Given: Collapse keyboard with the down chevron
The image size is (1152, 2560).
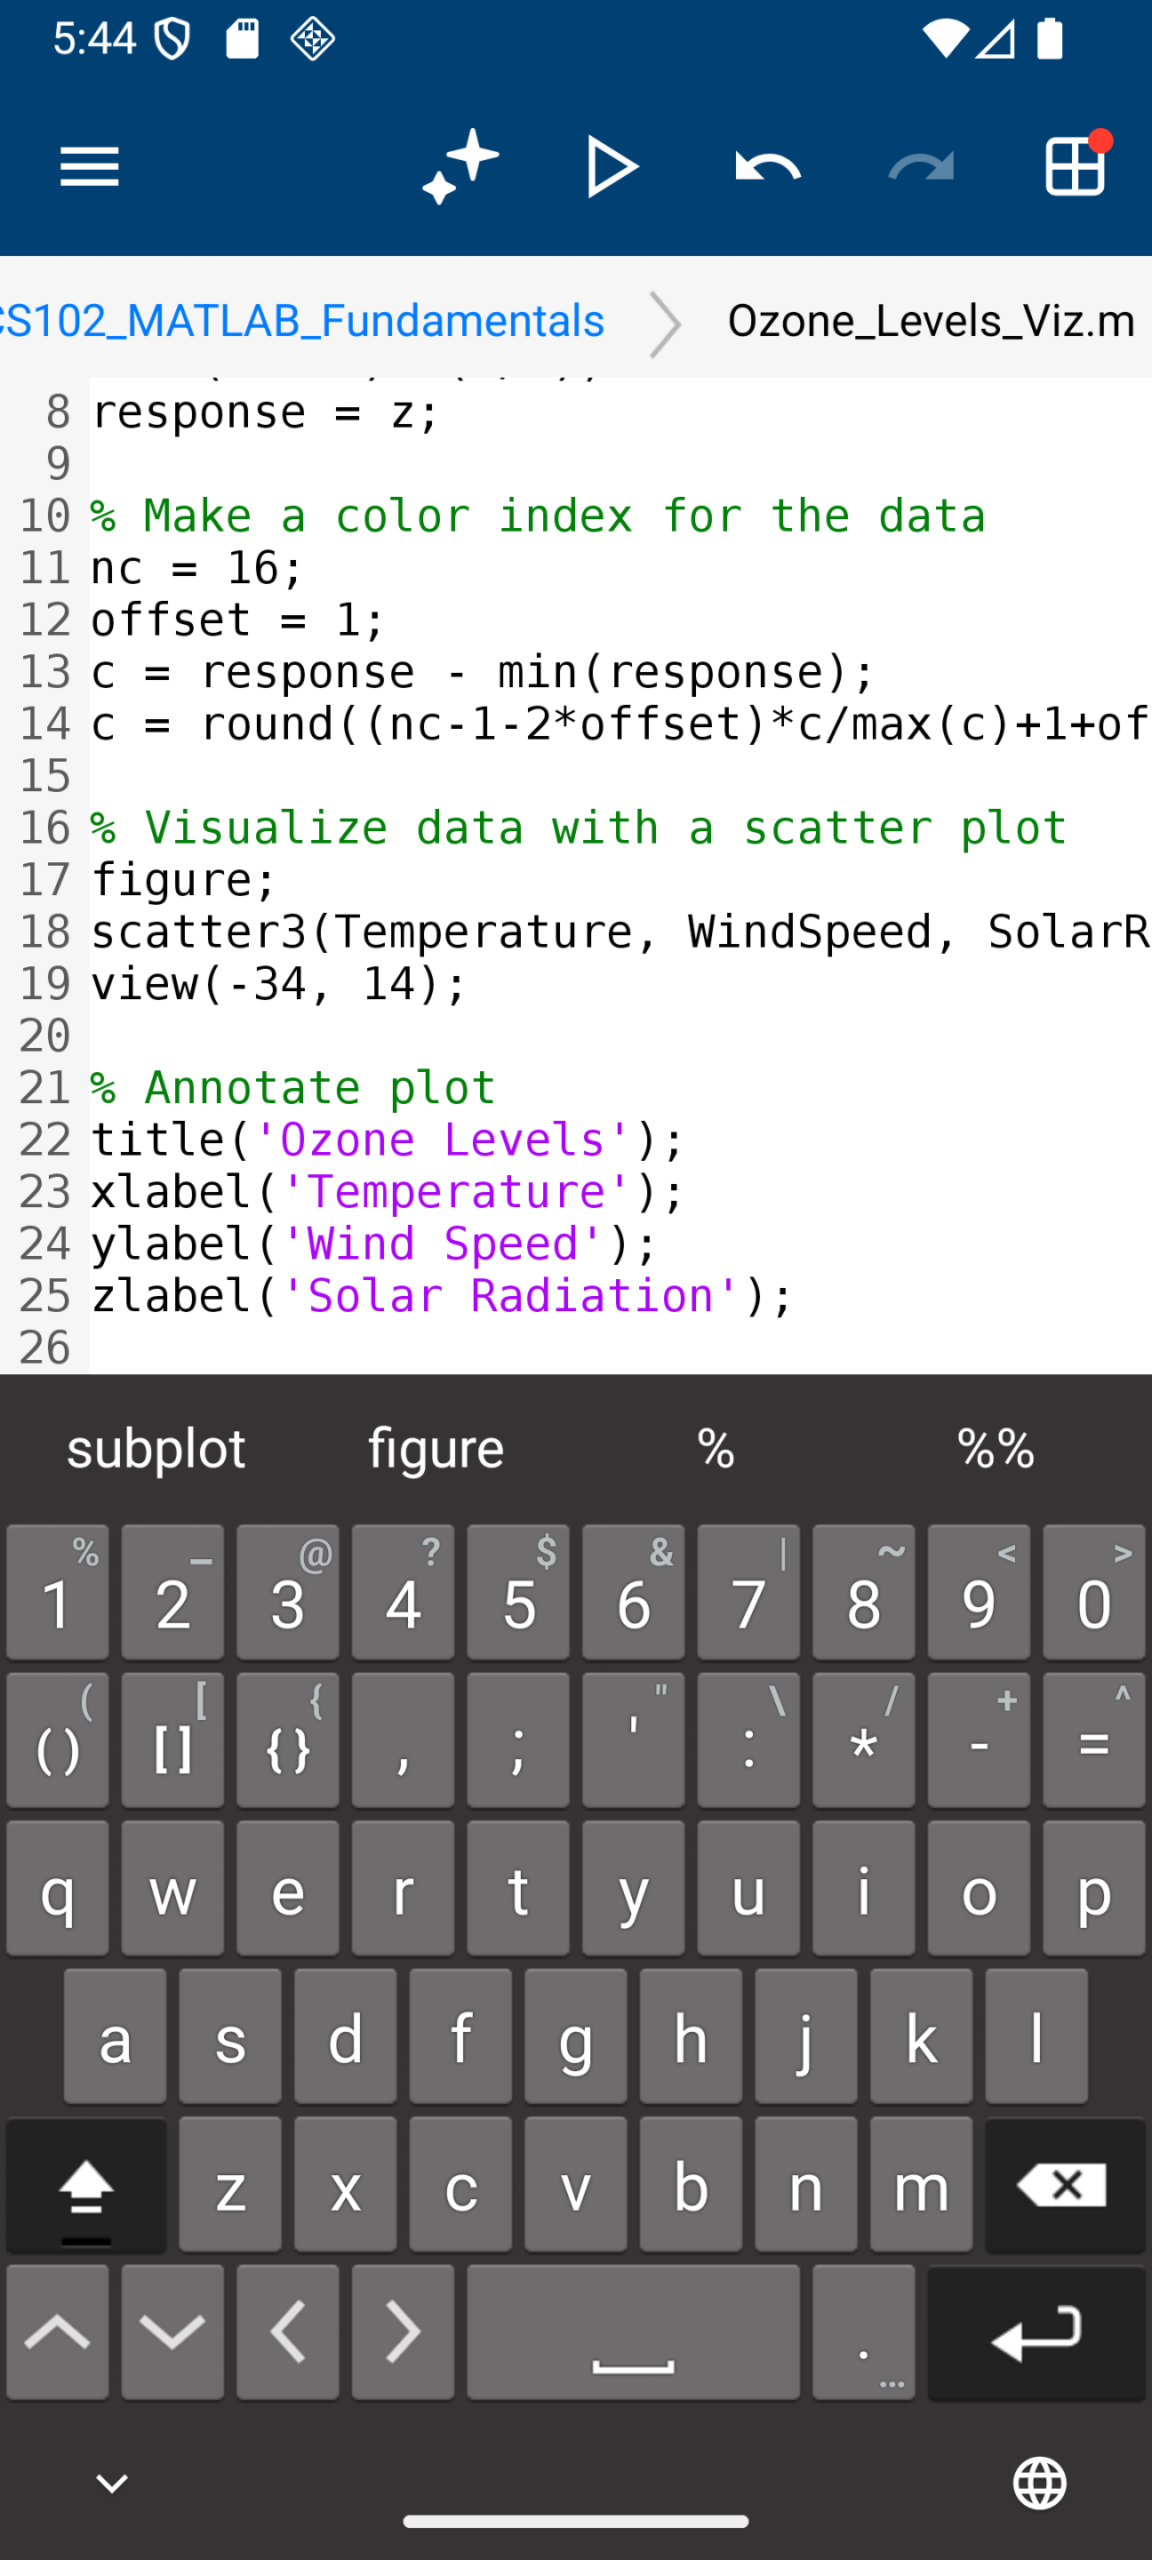Looking at the screenshot, I should click(x=111, y=2483).
